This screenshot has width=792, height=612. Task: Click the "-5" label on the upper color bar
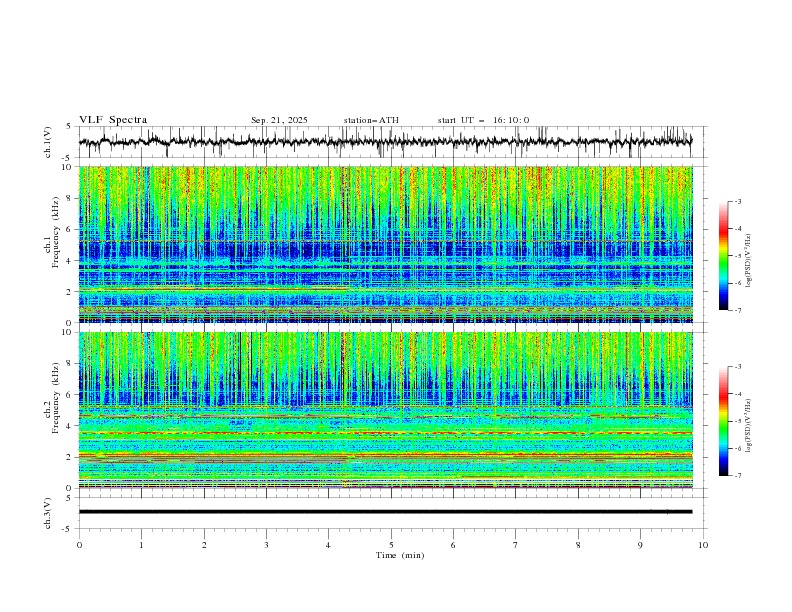tap(737, 256)
